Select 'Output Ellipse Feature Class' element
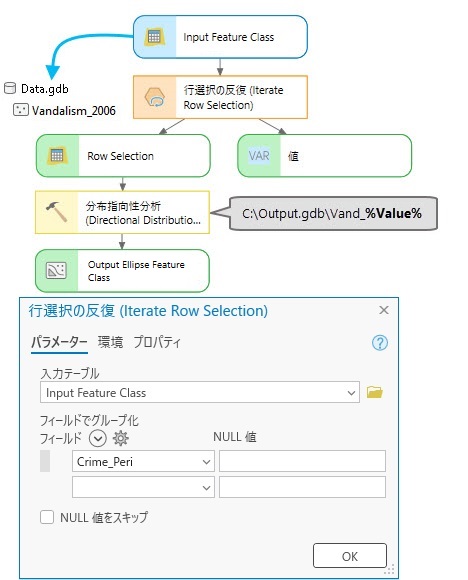The height and width of the screenshot is (580, 468). [x=122, y=271]
